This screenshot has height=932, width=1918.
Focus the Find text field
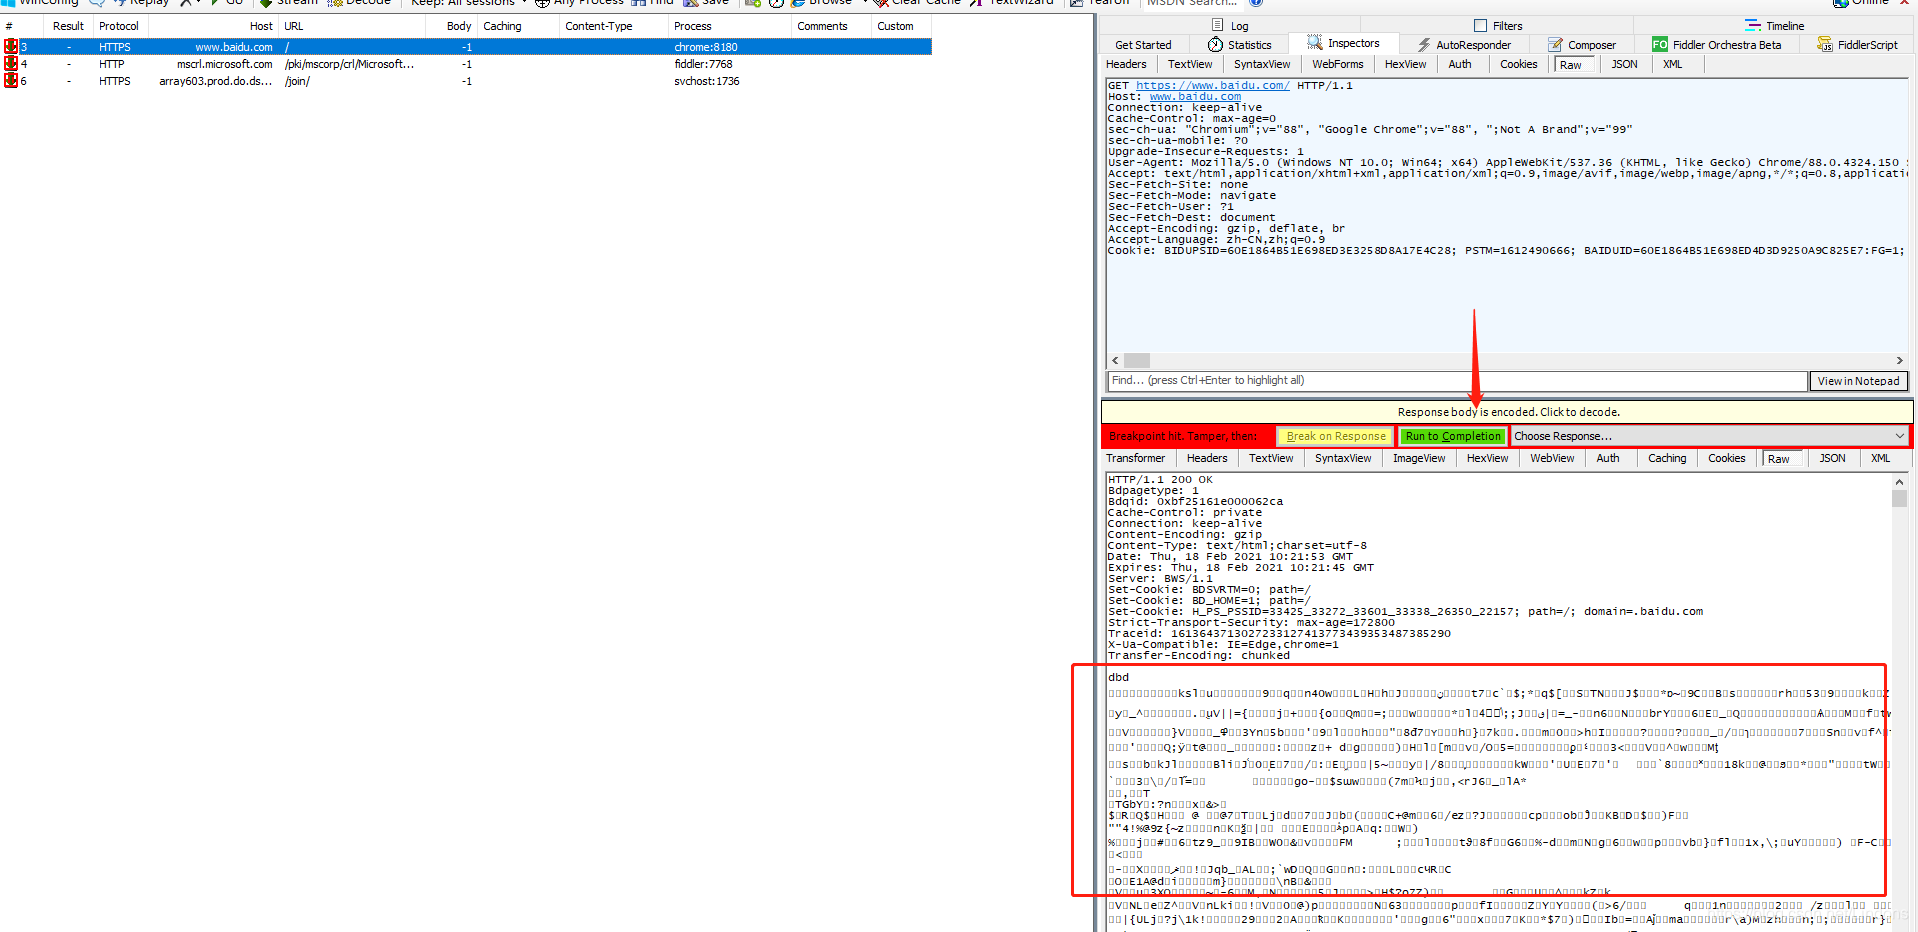[1457, 381]
